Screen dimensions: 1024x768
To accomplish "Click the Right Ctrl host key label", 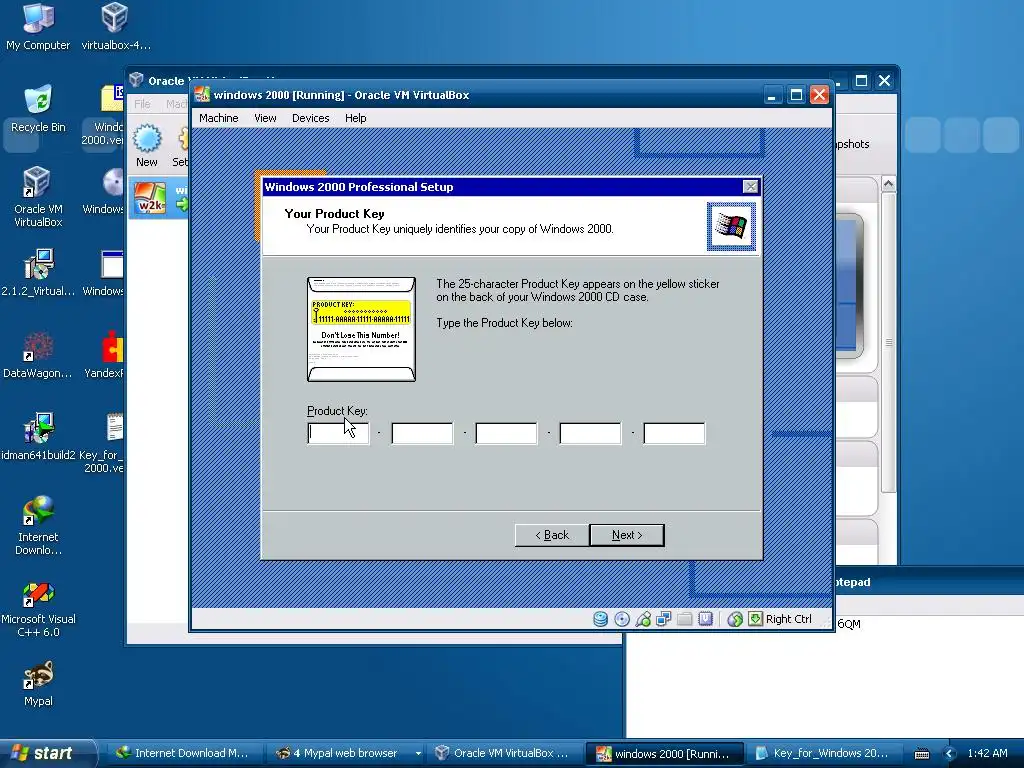I will (x=788, y=619).
